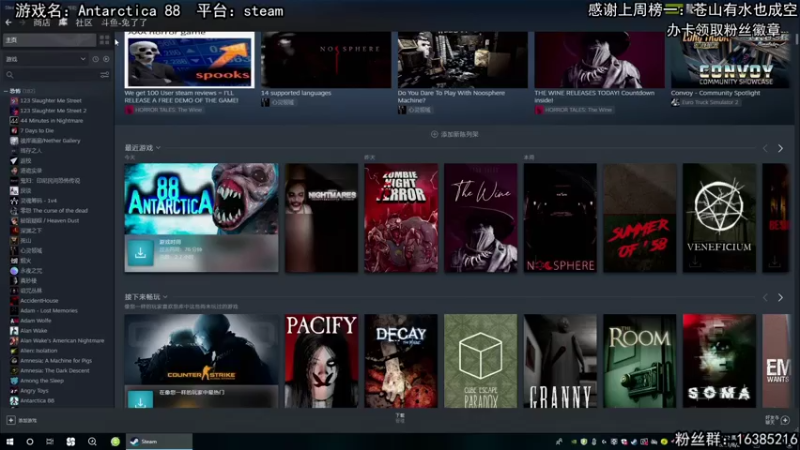Click Antarctica 88 download icon

[140, 253]
